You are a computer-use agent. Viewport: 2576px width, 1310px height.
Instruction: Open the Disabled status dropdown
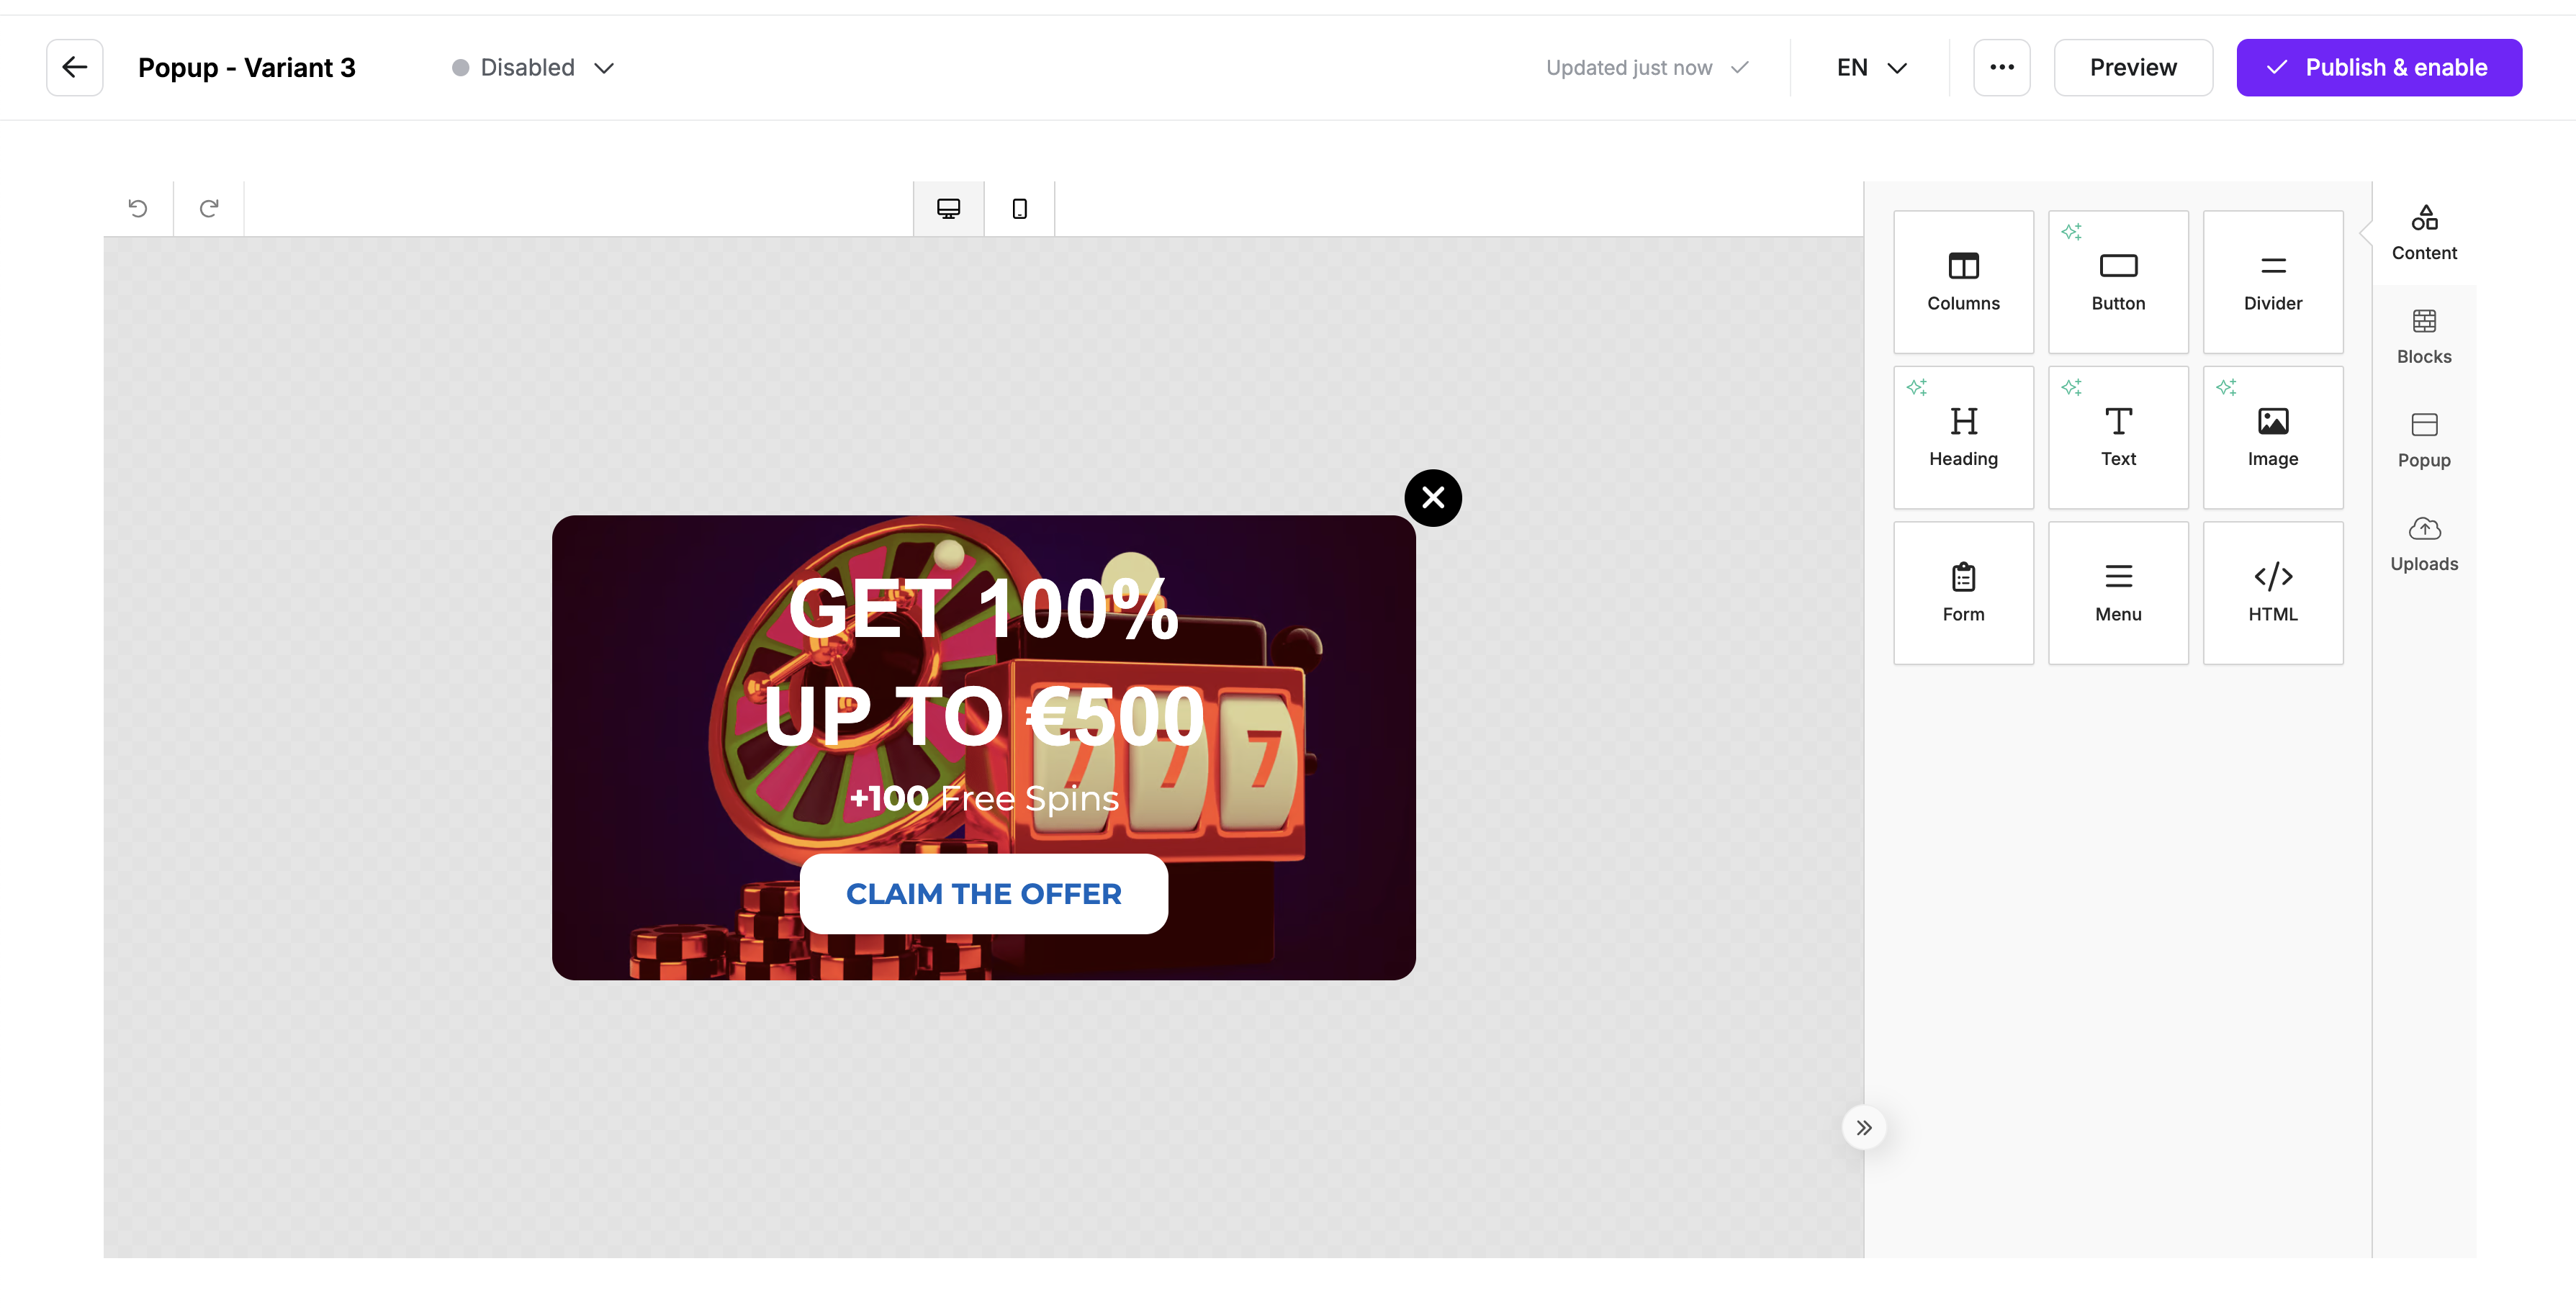tap(533, 68)
